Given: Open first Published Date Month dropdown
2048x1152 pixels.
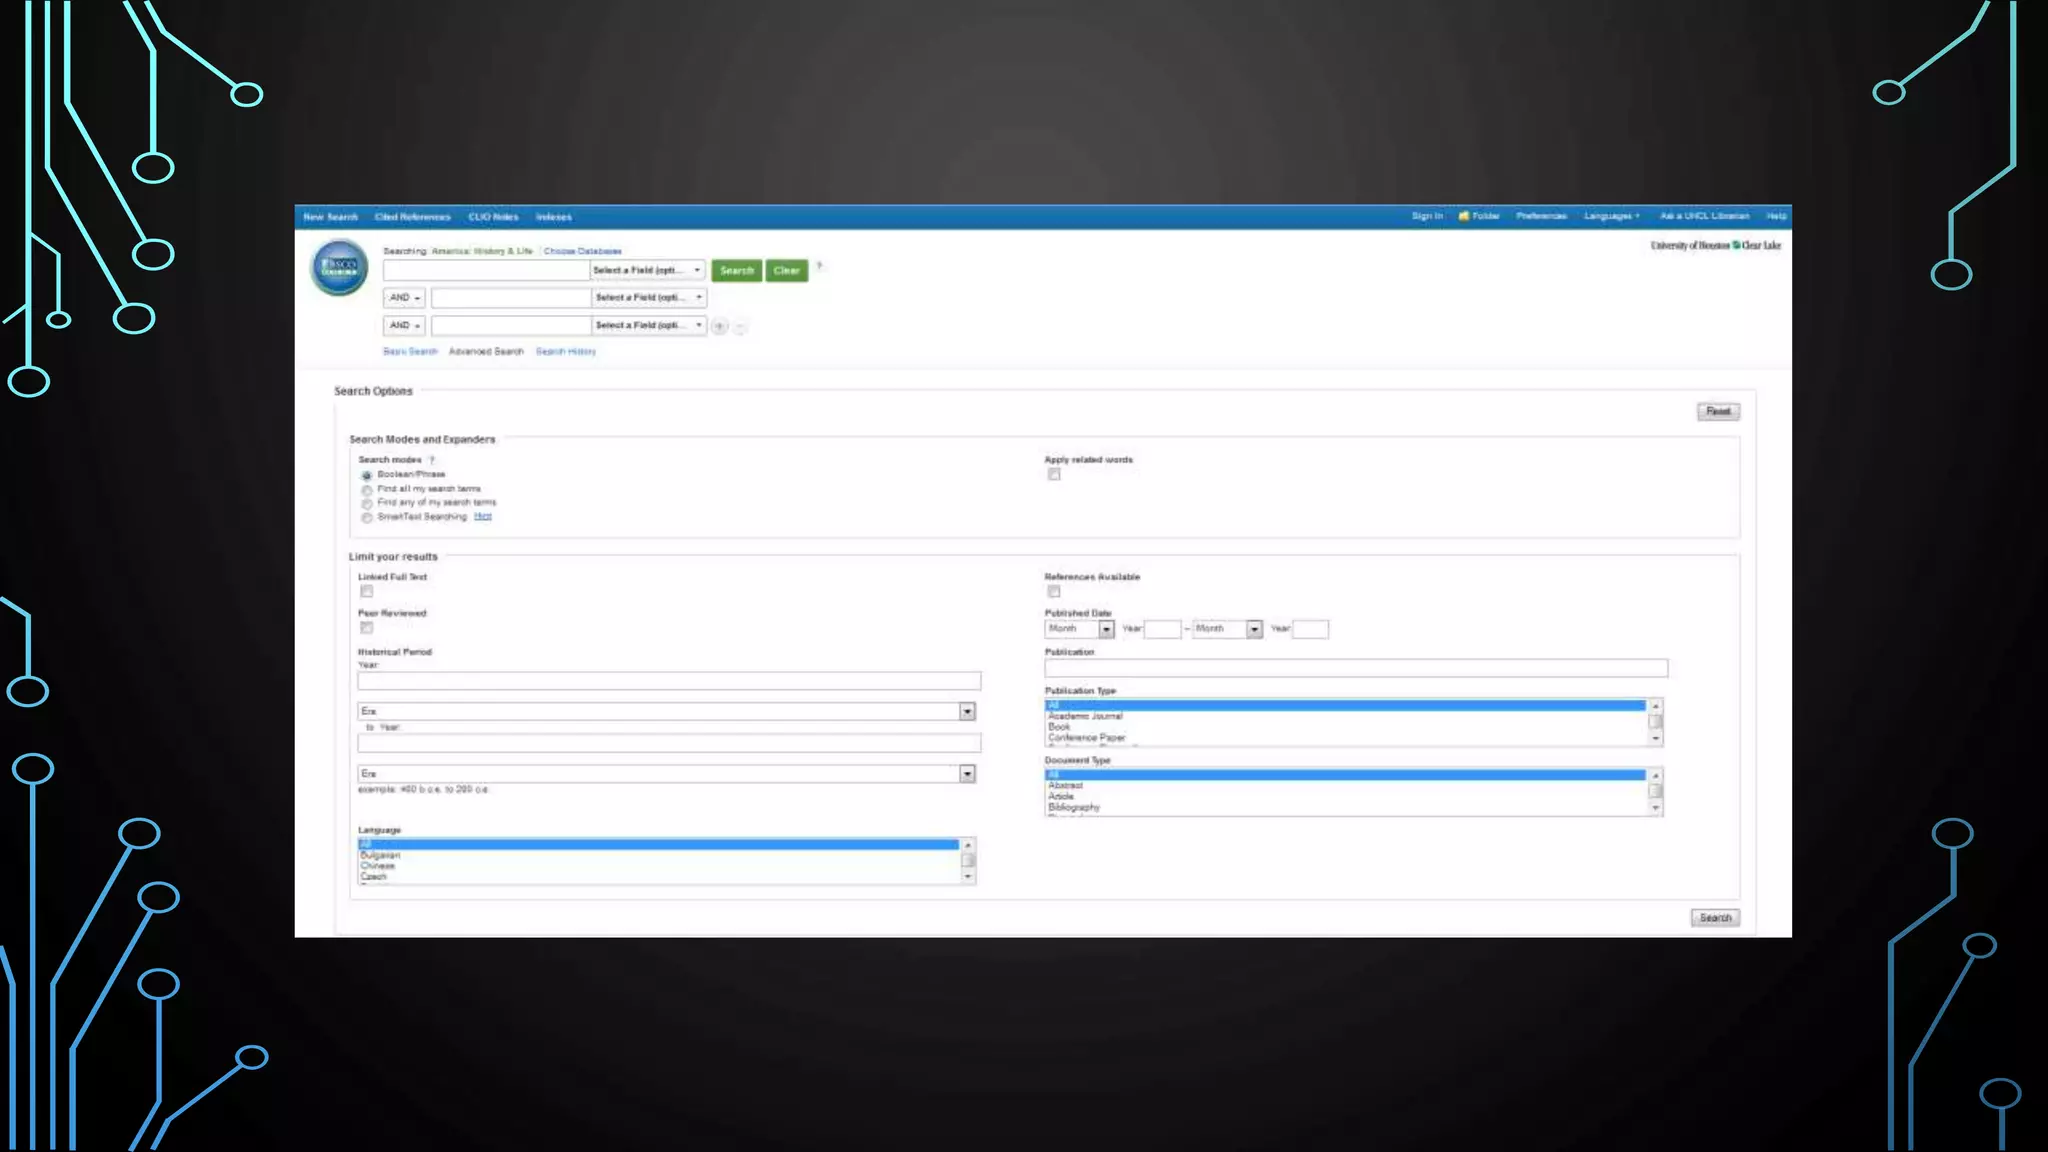Looking at the screenshot, I should click(1079, 629).
